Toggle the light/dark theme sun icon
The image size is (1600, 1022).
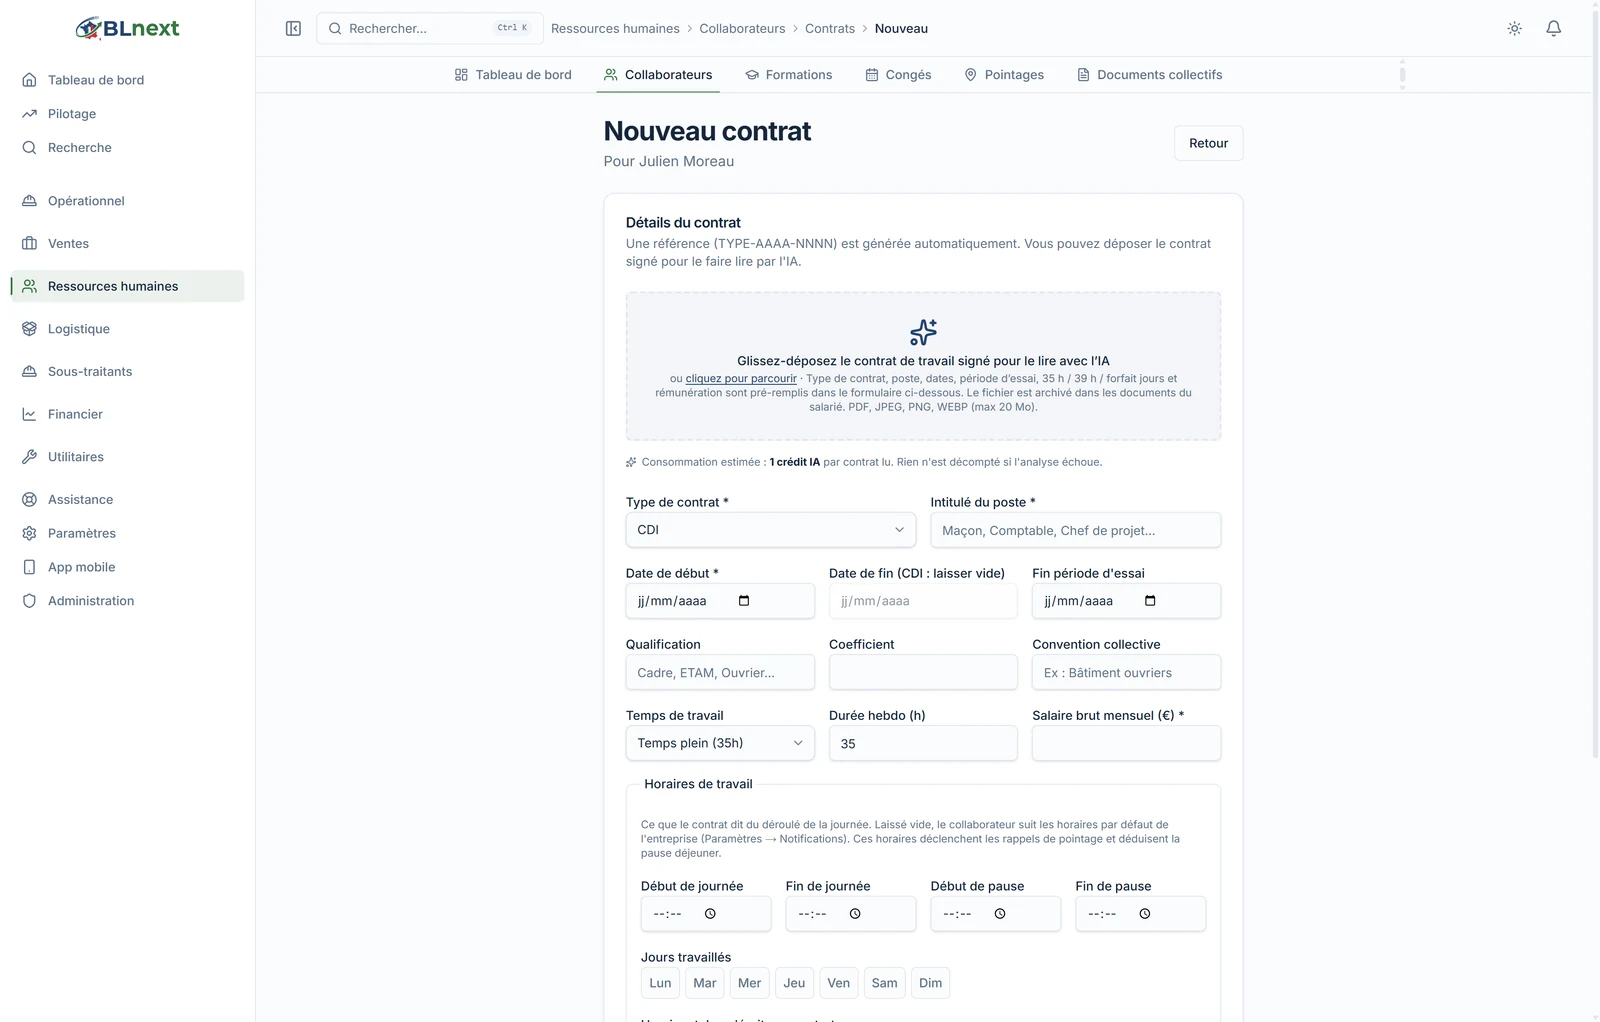1514,28
